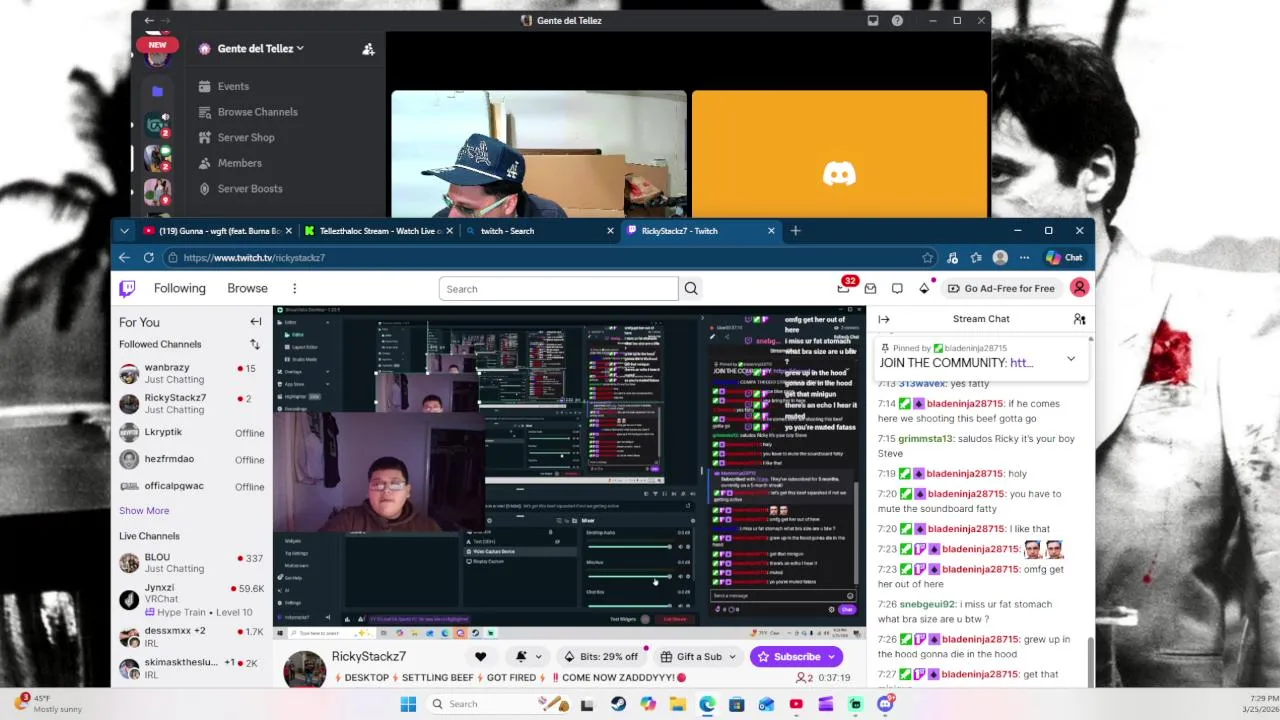Click Discord invite people icon
The image size is (1280, 720).
[x=368, y=49]
